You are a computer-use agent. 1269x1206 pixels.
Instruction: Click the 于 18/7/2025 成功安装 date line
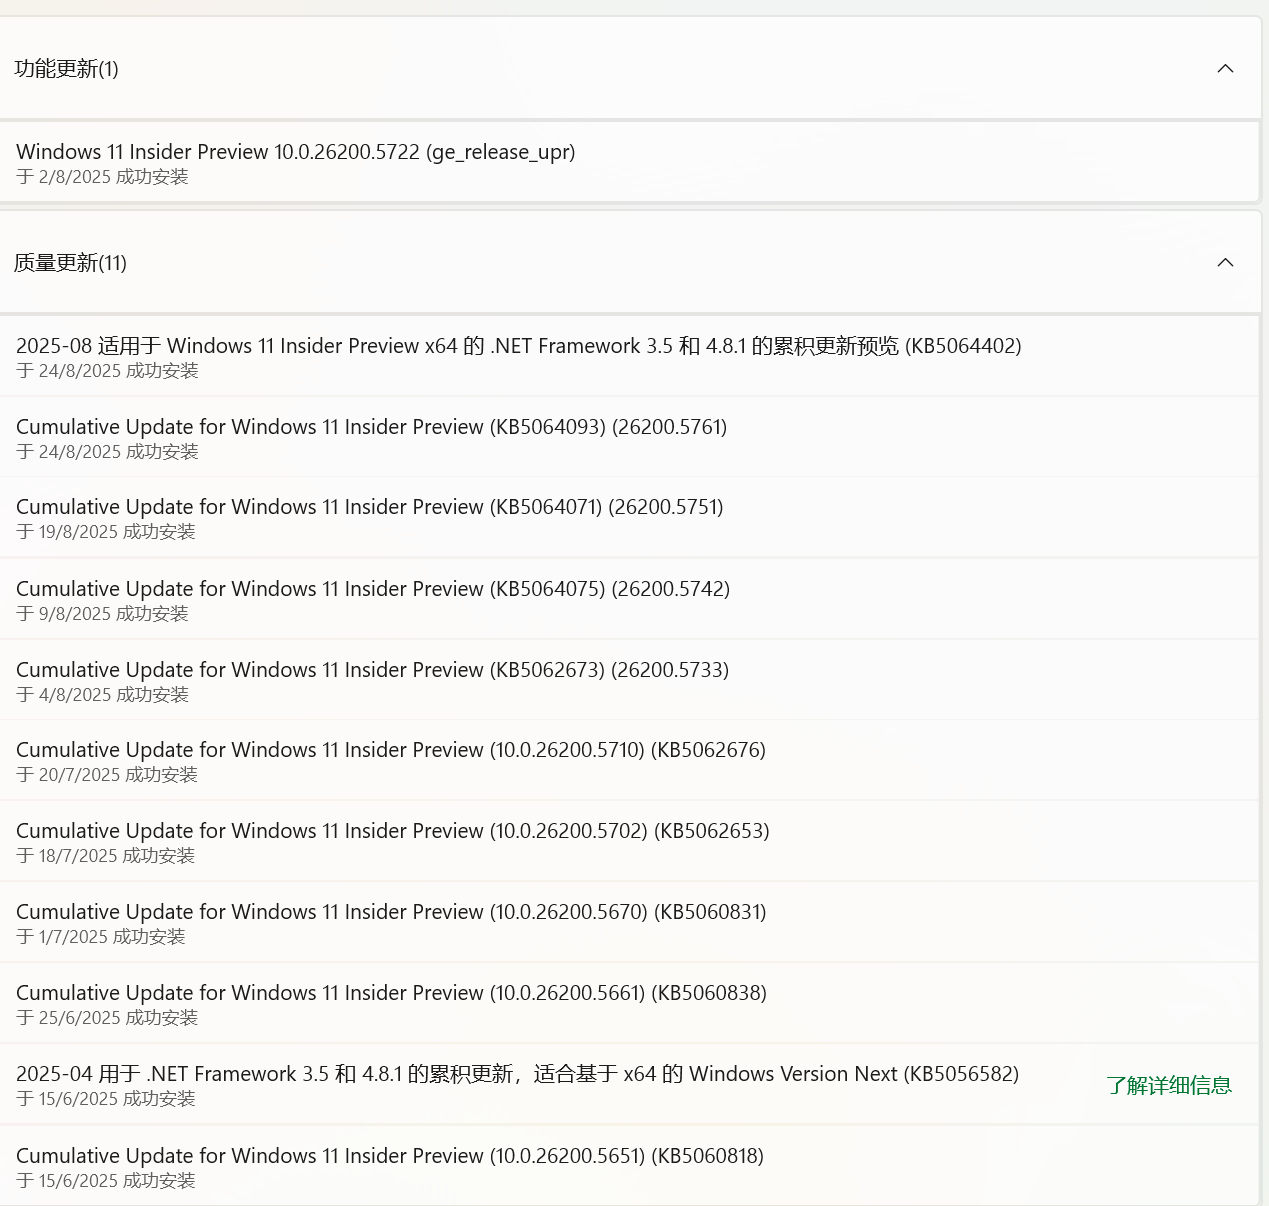pyautogui.click(x=106, y=856)
